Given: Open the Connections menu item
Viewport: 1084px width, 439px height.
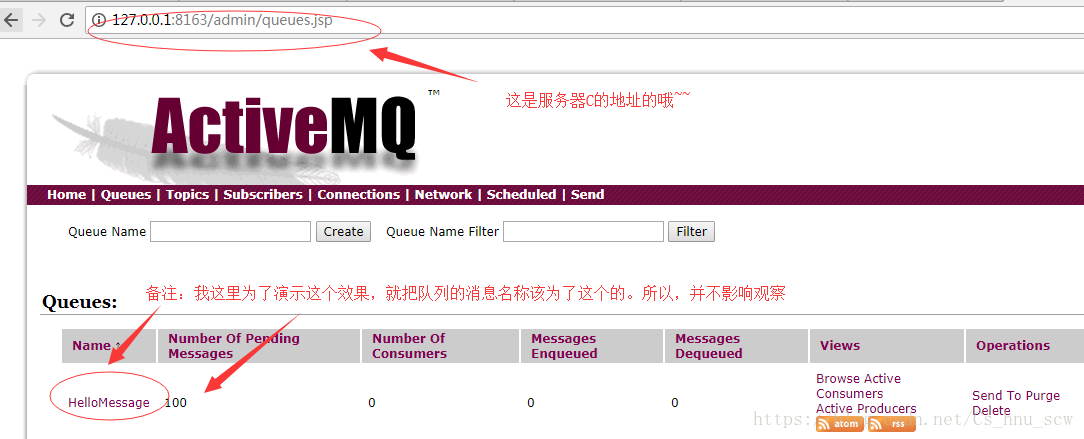Looking at the screenshot, I should pos(359,195).
